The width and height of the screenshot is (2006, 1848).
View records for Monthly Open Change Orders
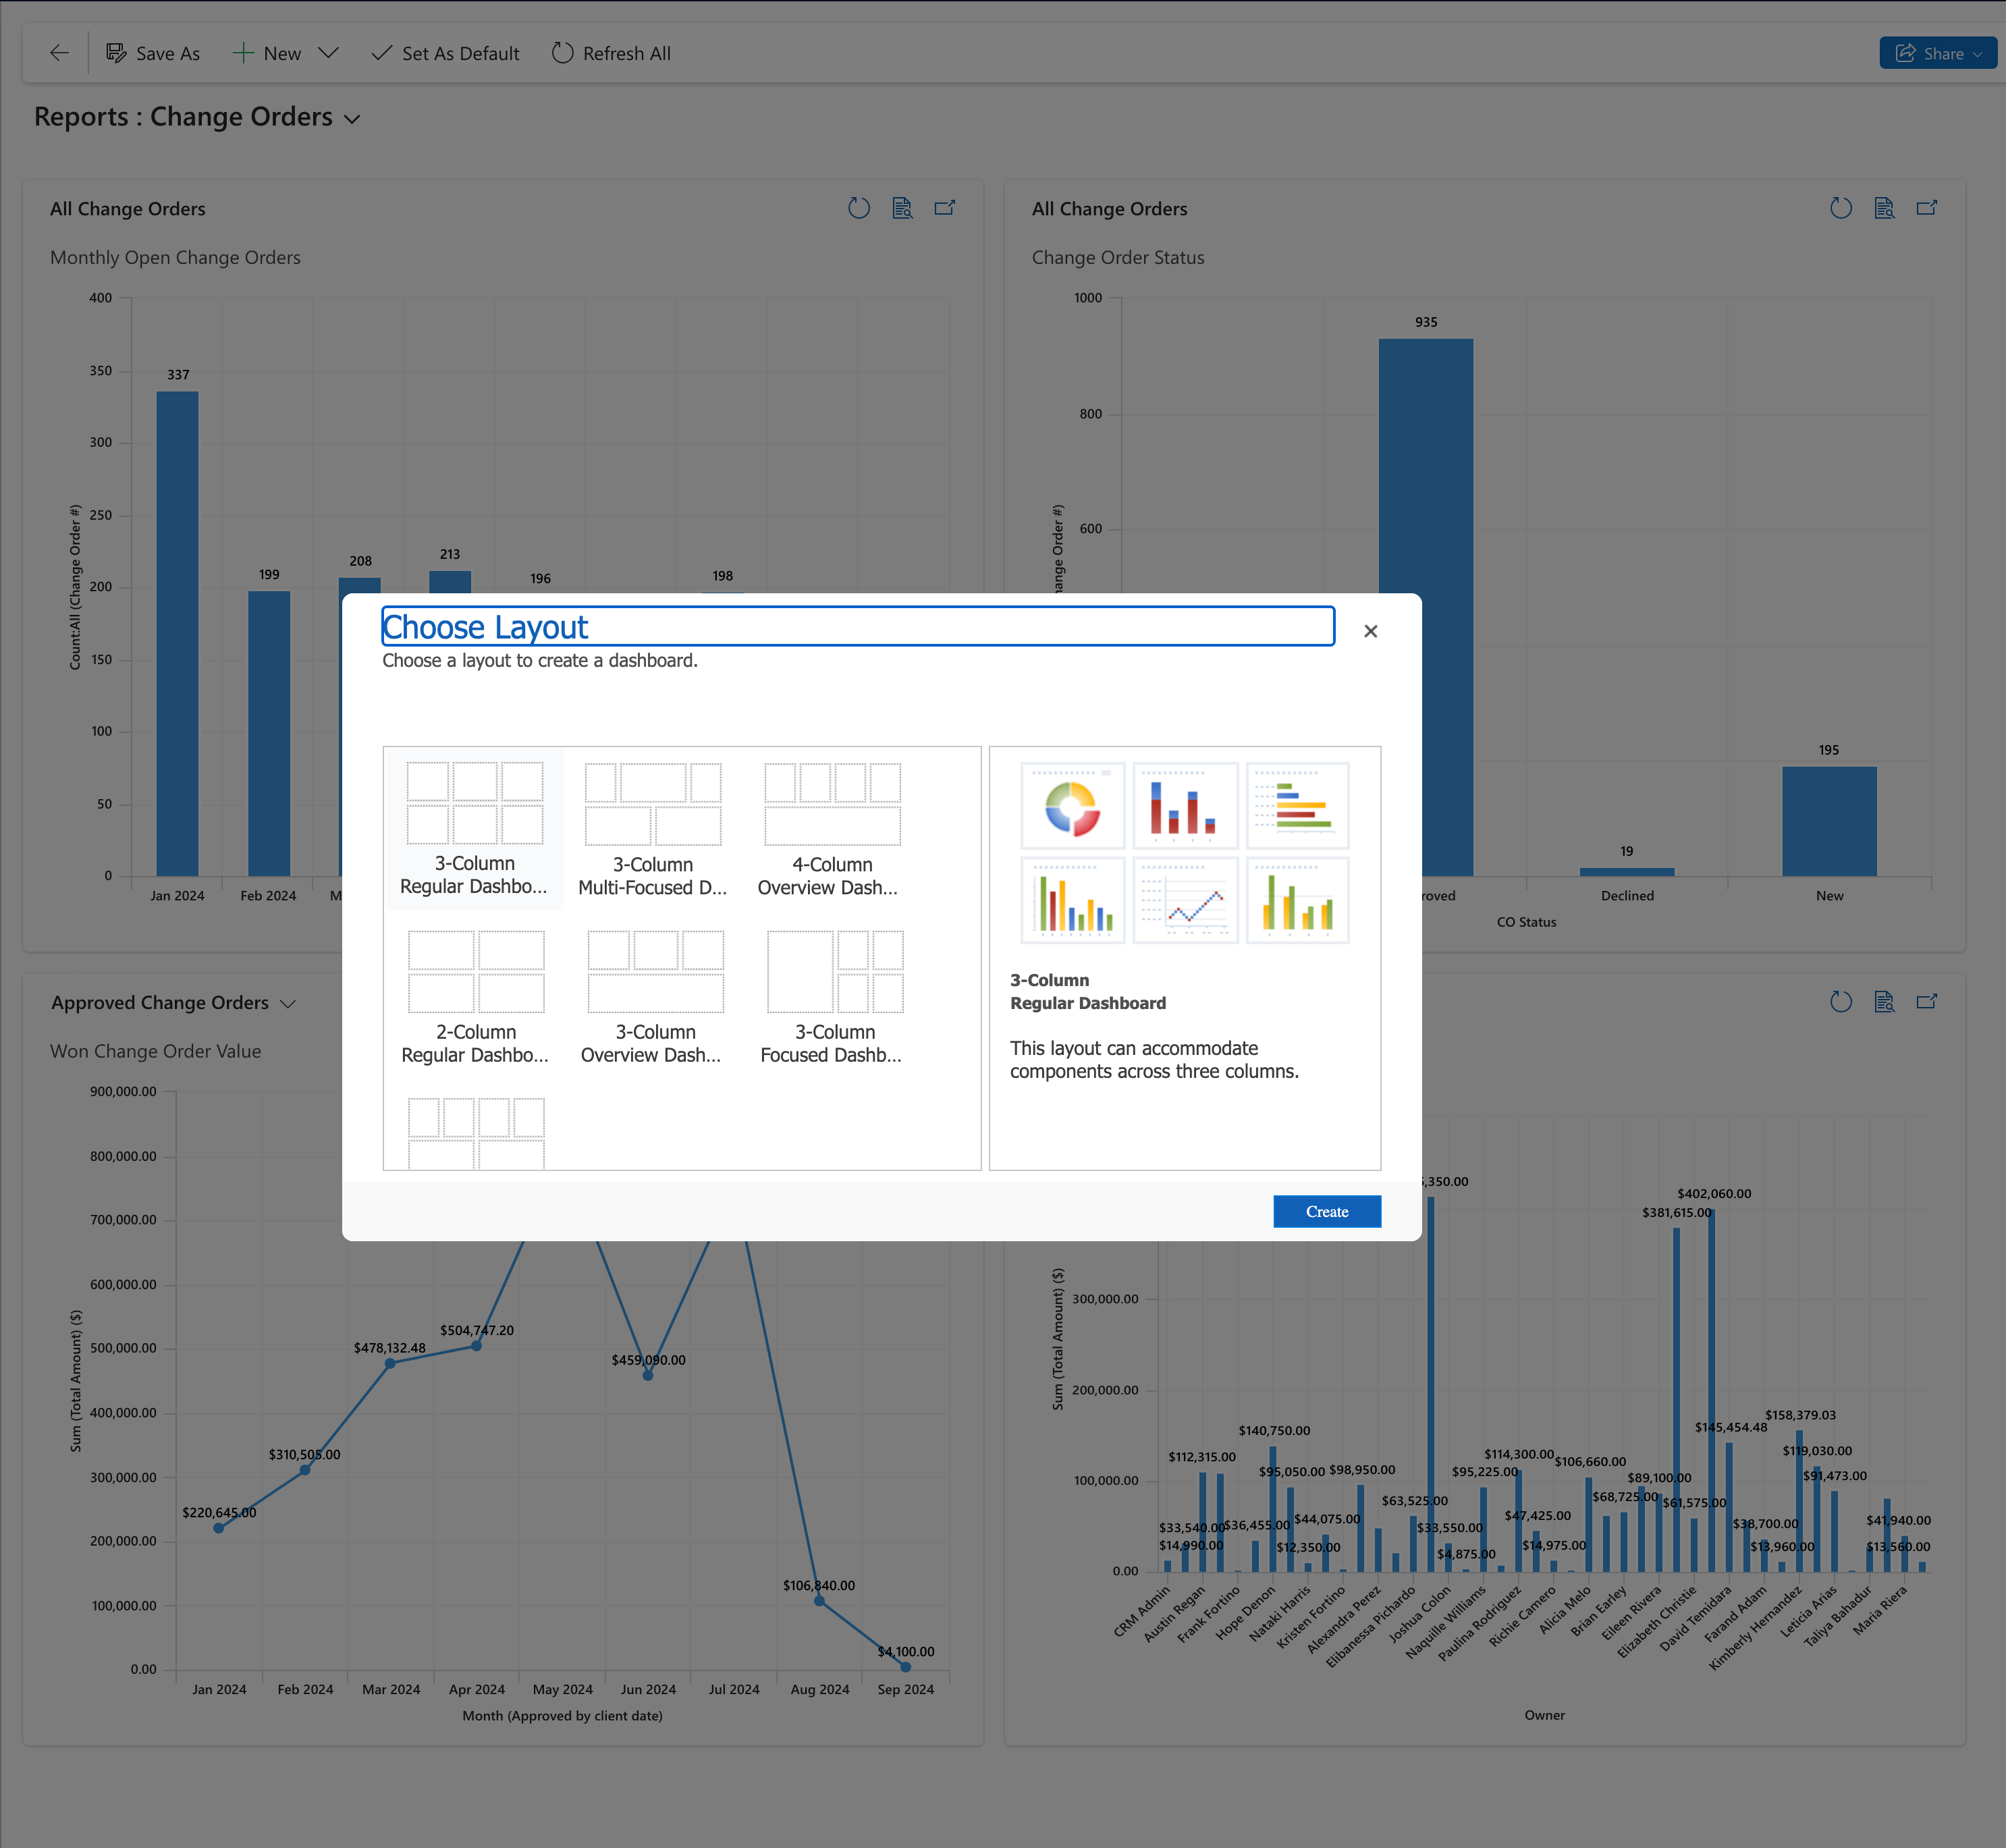pyautogui.click(x=902, y=208)
